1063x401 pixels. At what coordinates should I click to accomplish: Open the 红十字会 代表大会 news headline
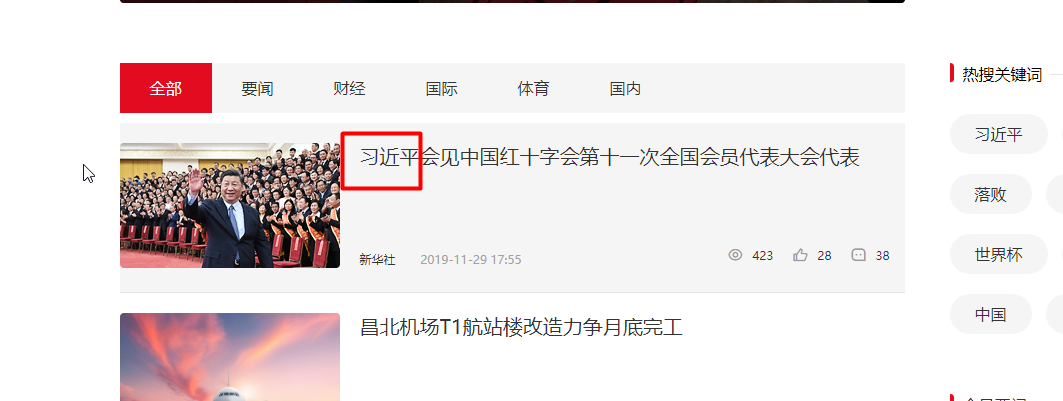[609, 158]
